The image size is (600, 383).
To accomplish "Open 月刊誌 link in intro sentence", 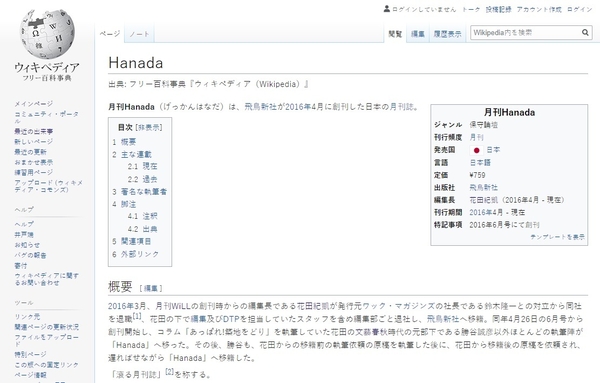I will click(401, 107).
